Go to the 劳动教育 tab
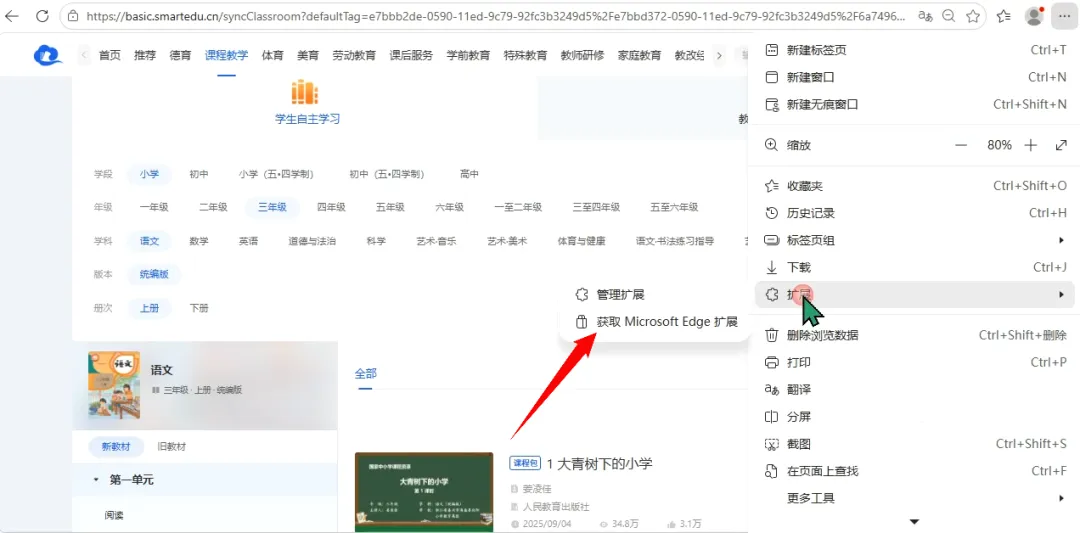 [354, 55]
